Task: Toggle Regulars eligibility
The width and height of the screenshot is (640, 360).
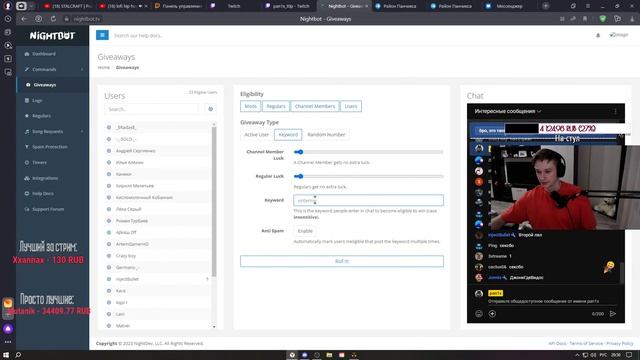Action: (x=276, y=106)
